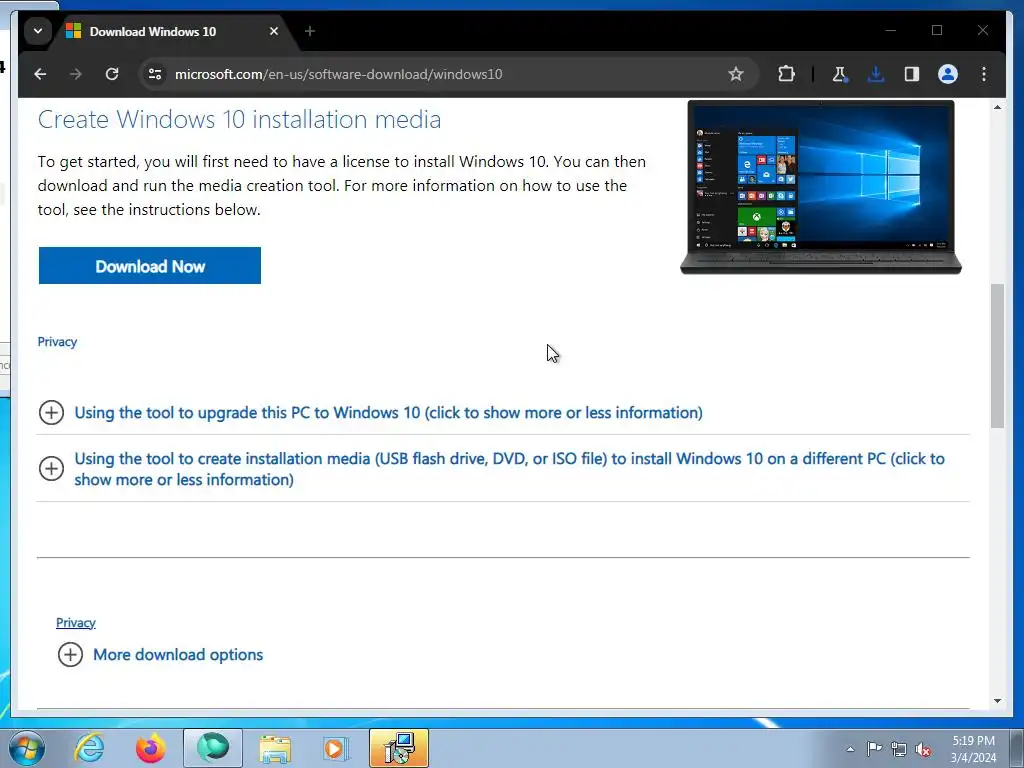Open a new browser tab
Viewport: 1024px width, 768px height.
[310, 31]
